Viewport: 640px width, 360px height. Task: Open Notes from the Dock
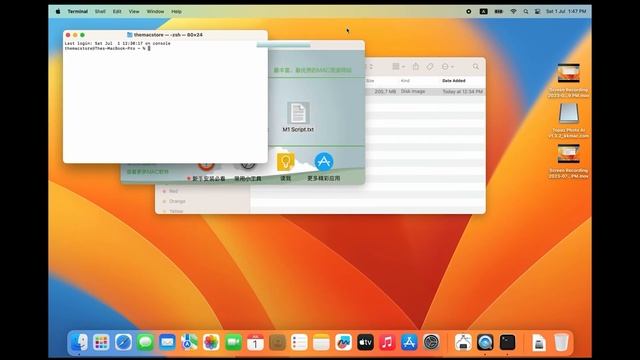click(321, 342)
